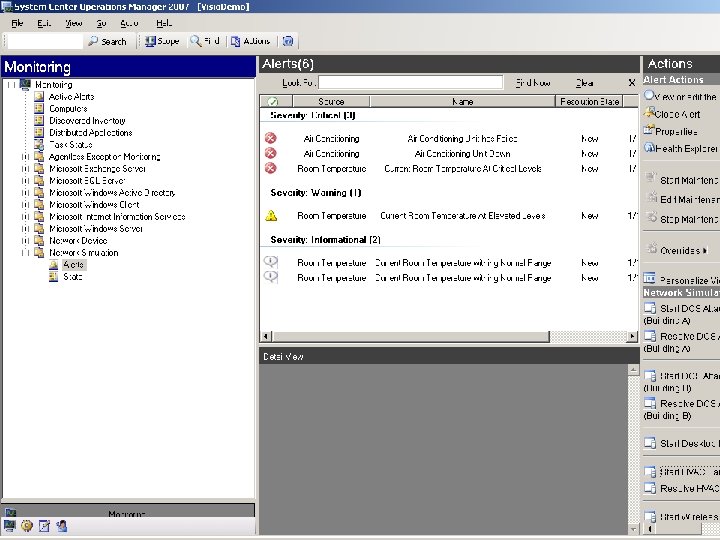
Task: Open the Scope toolbar button
Action: tap(162, 41)
